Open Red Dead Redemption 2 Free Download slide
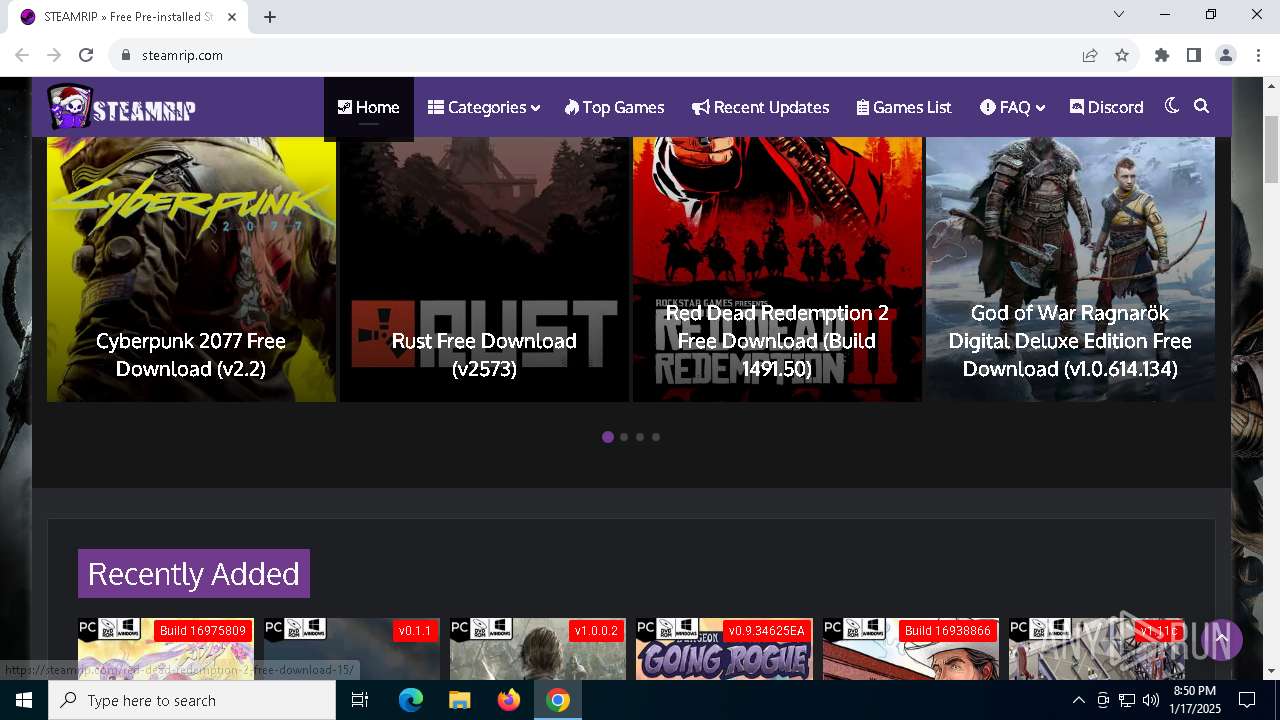The width and height of the screenshot is (1280, 720). coord(777,269)
